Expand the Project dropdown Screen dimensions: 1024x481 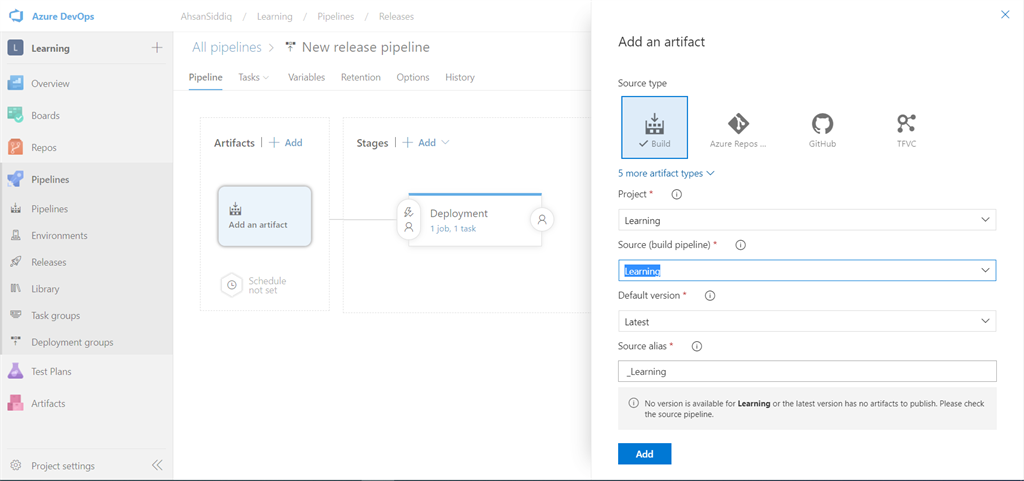pos(807,220)
